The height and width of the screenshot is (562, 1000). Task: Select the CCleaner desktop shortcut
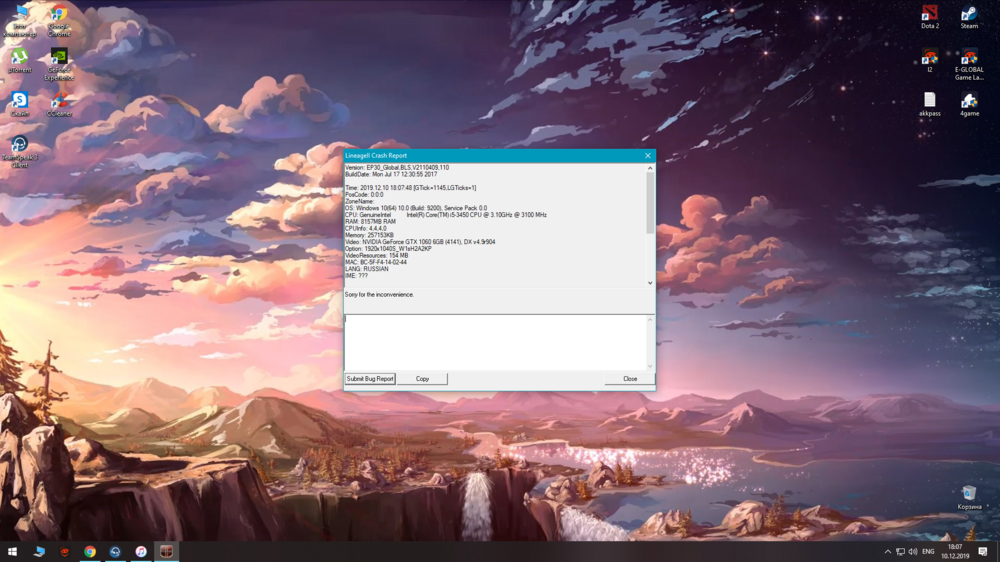click(x=59, y=103)
